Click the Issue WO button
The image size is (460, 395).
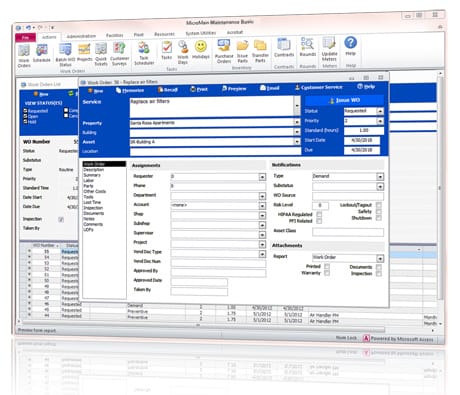pos(344,100)
